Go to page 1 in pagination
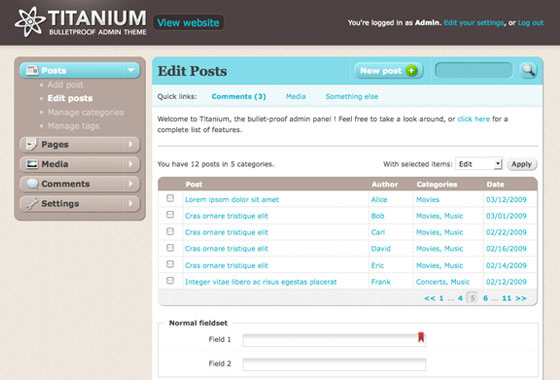 (x=441, y=298)
